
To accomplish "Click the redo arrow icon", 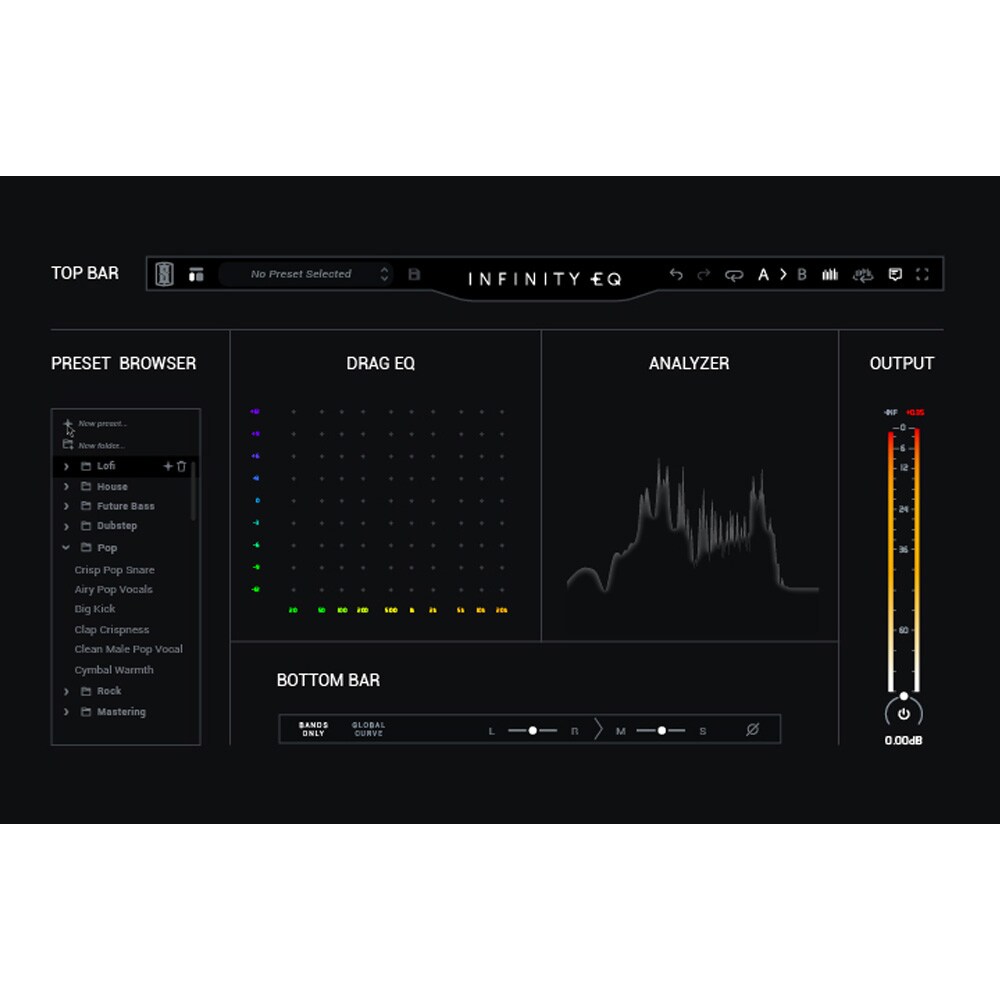I will click(703, 274).
